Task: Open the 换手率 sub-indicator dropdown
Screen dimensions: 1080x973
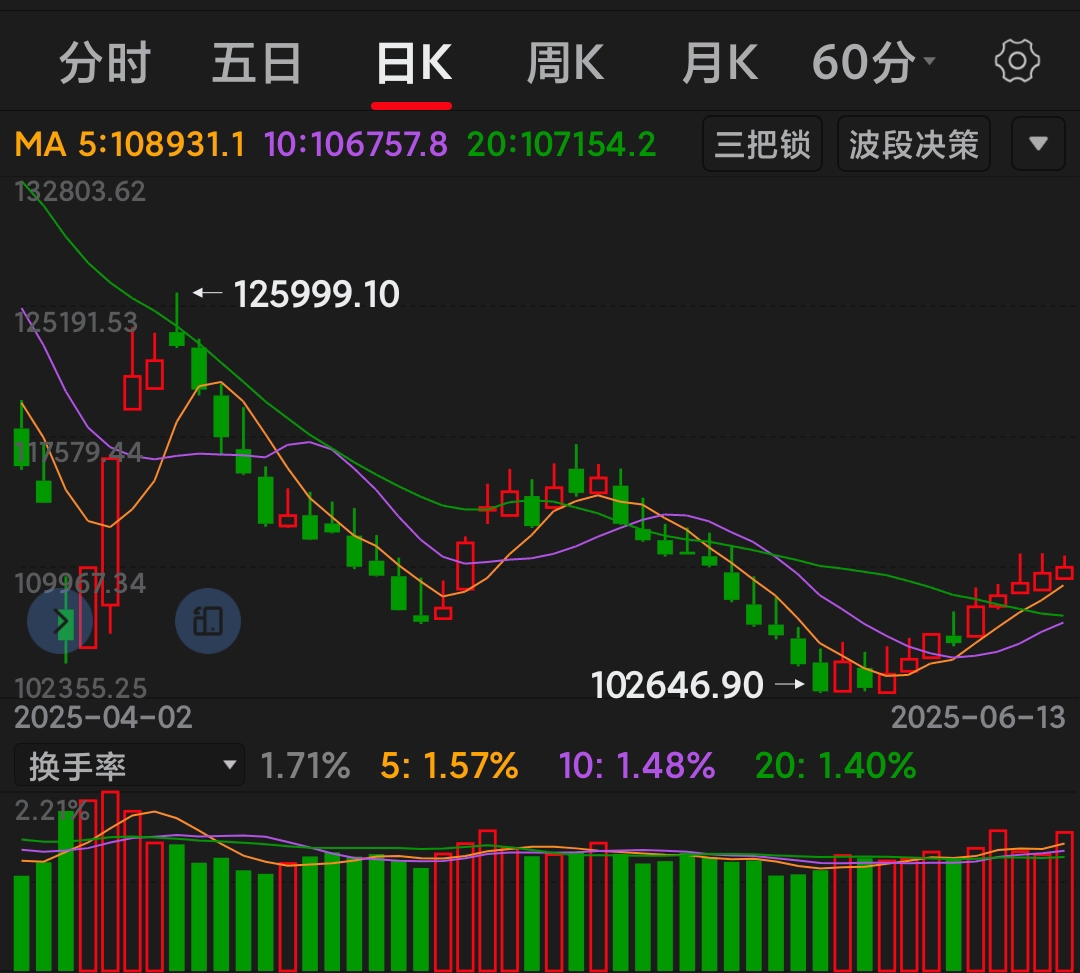Action: (129, 765)
